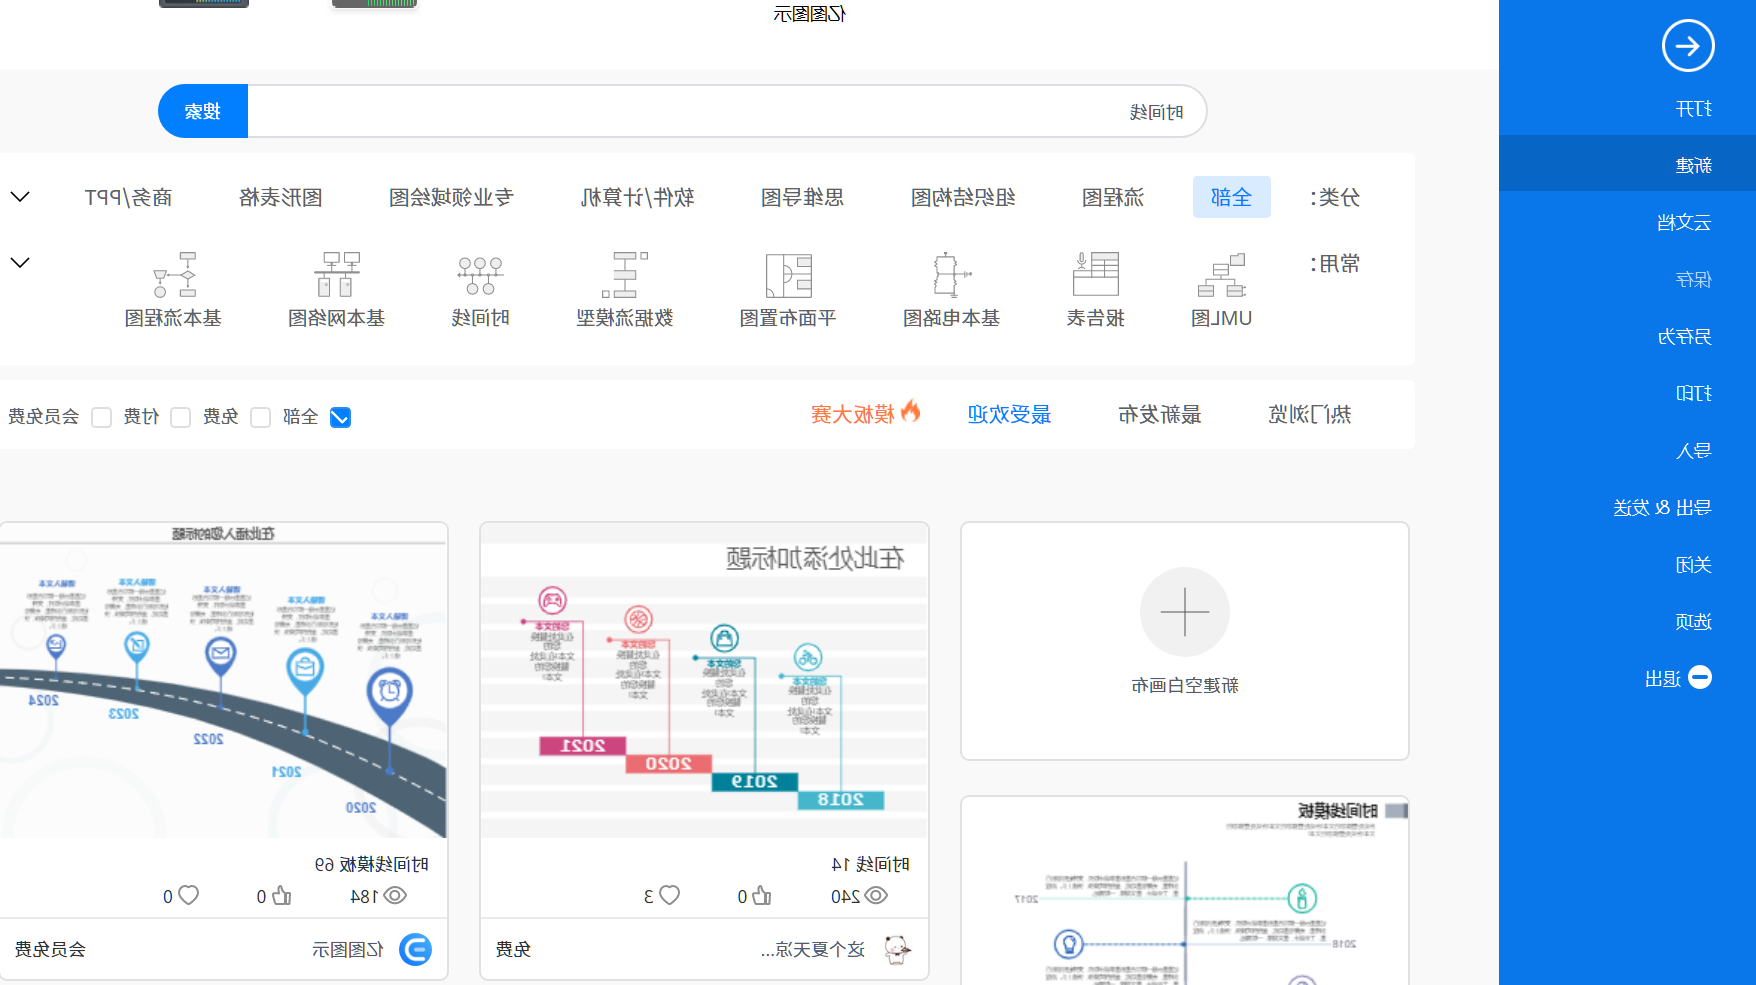This screenshot has height=985, width=1756.
Task: Open the staircase timeline 2018-2021 thumbnail
Action: (x=705, y=680)
